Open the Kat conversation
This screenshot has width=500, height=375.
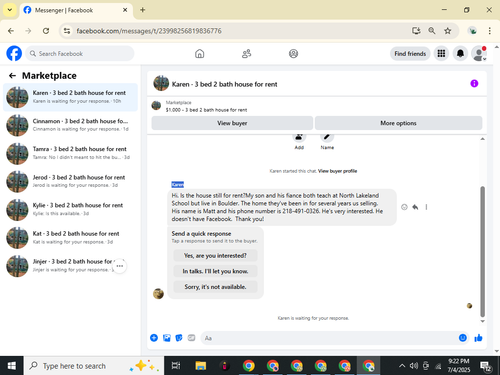[x=70, y=237]
